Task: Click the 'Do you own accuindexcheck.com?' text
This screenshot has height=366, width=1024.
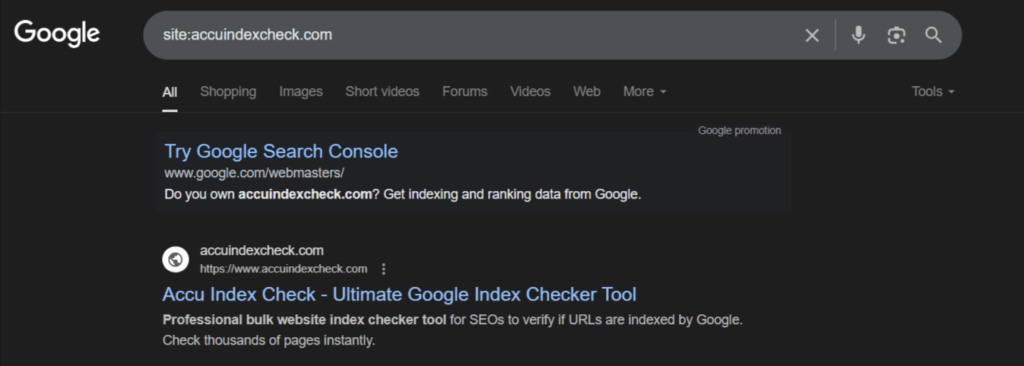Action: coord(272,194)
